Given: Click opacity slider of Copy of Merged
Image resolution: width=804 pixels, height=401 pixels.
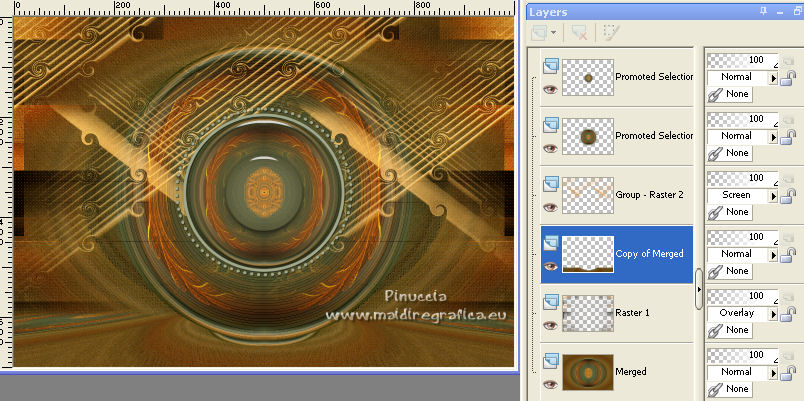Looking at the screenshot, I should click(x=742, y=237).
